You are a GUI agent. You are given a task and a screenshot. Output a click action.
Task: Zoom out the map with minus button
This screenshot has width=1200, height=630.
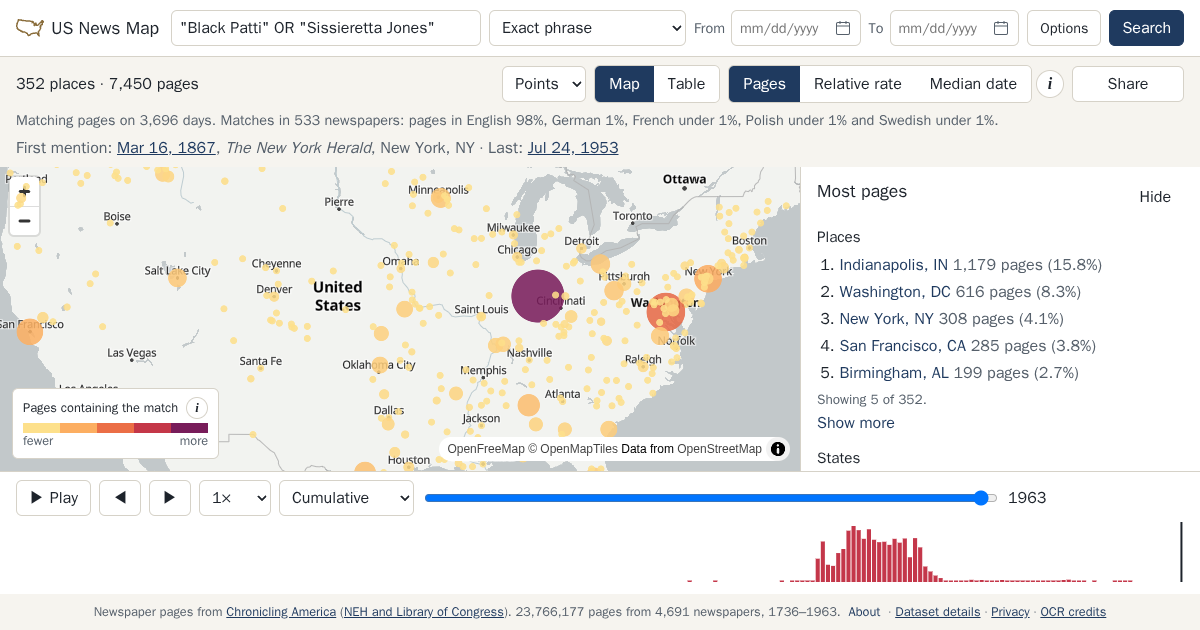25,221
